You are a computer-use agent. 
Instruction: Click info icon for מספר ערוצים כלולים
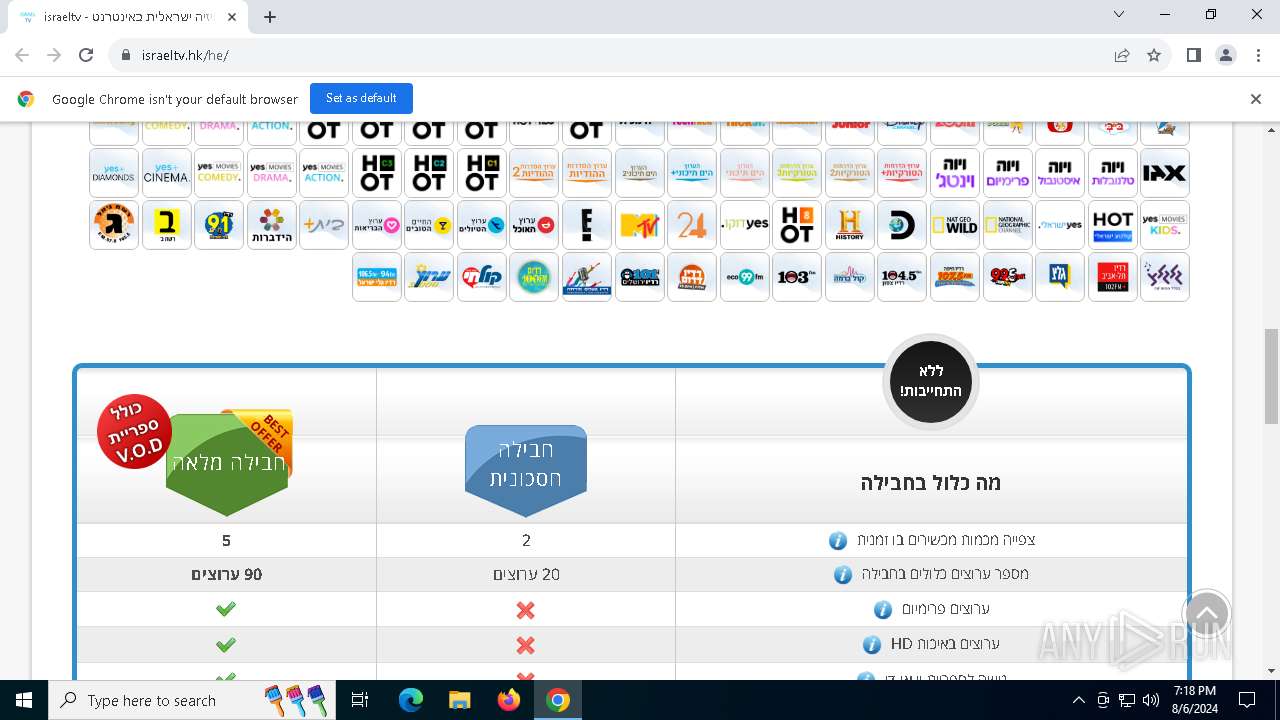coord(843,574)
